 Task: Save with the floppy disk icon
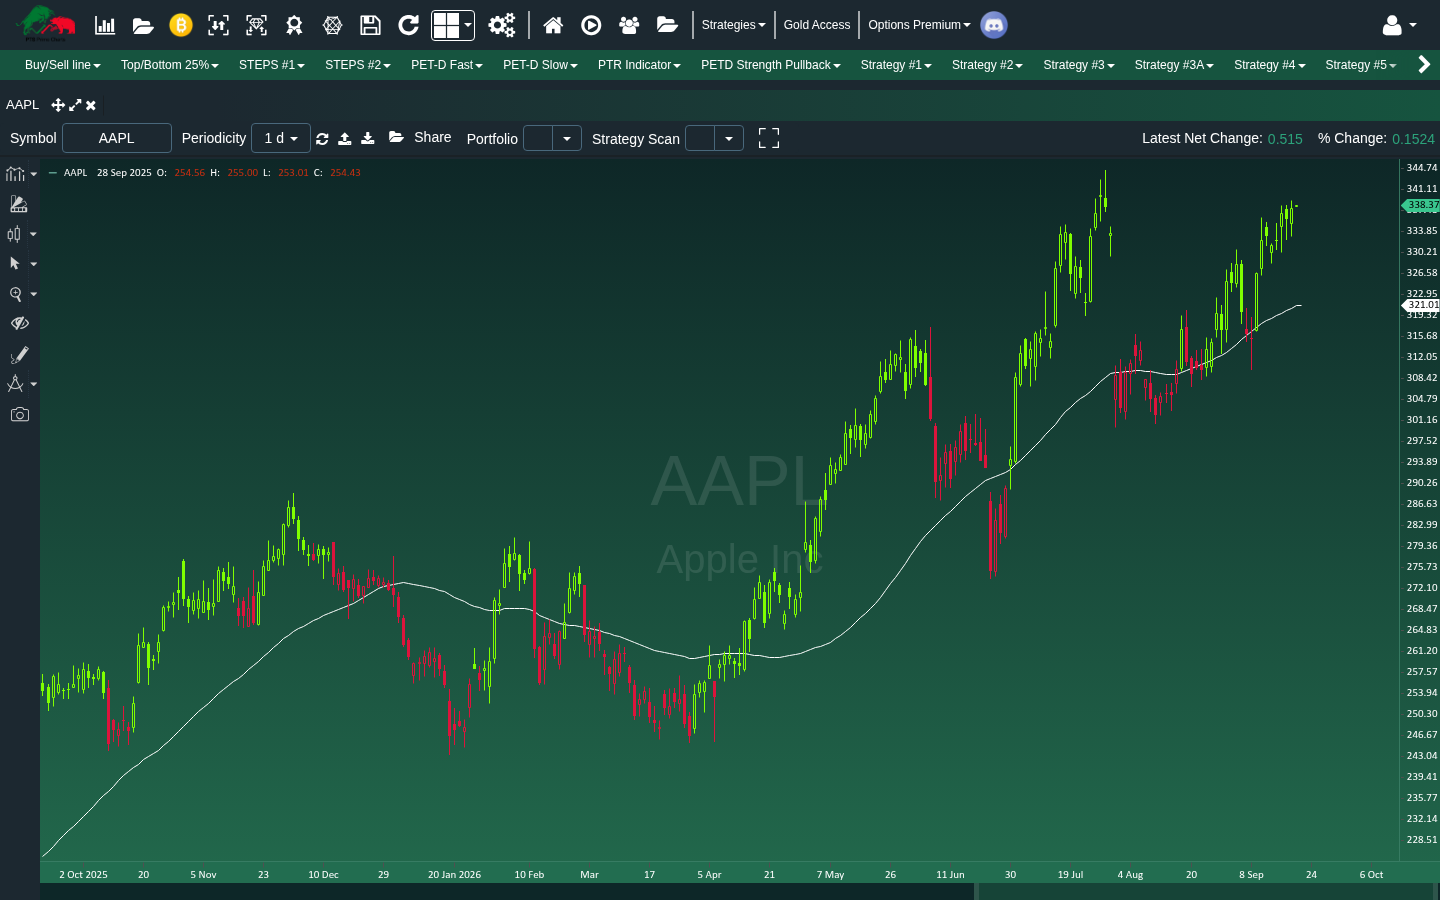(370, 25)
